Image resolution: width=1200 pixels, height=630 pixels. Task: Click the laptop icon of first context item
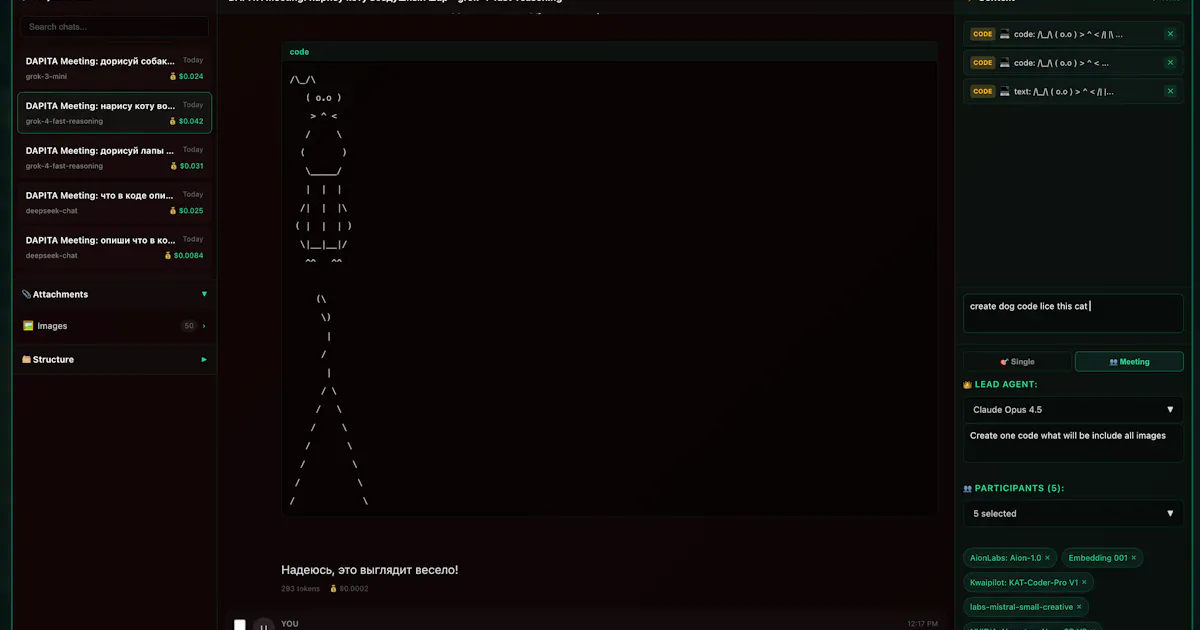click(1004, 34)
